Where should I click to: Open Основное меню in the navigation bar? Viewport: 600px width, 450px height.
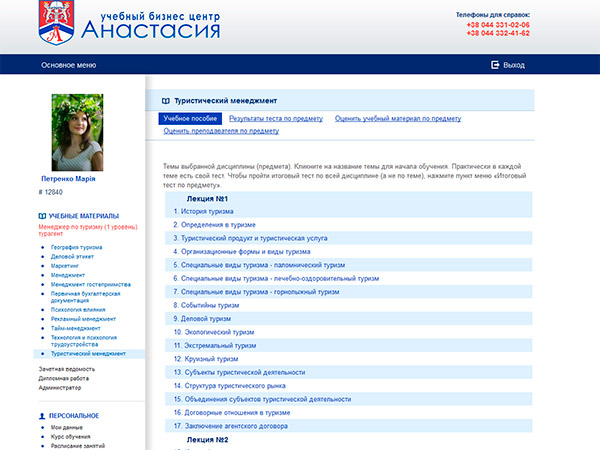tap(69, 64)
